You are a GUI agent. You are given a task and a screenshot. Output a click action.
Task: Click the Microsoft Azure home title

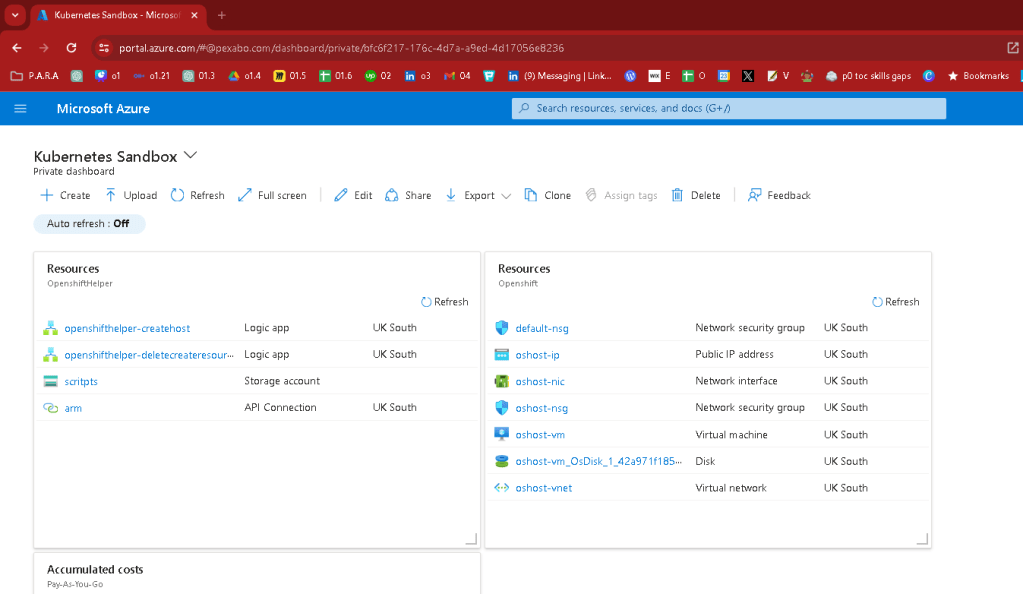pyautogui.click(x=103, y=108)
